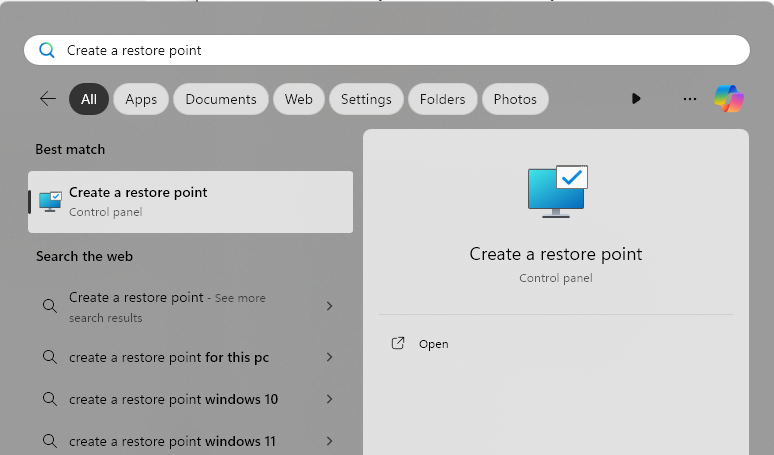
Task: Switch to the Documents filter tab
Action: click(x=221, y=99)
